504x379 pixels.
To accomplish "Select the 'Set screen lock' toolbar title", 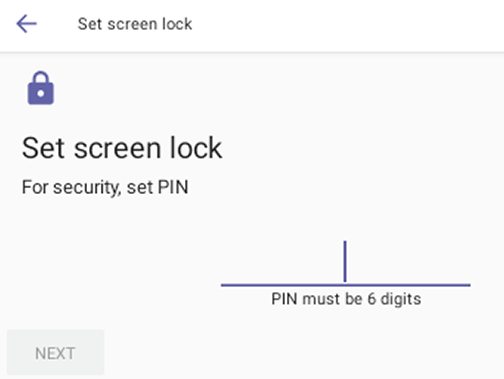I will (135, 24).
